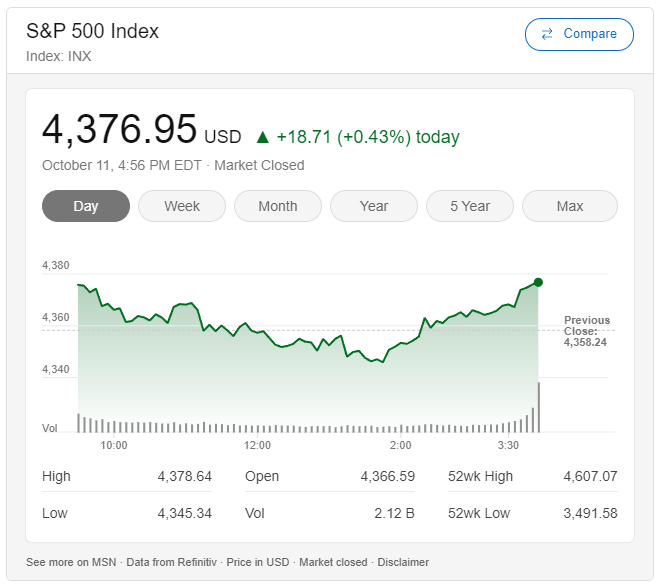664x588 pixels.
Task: Click the 4,376.95 index price
Action: [x=119, y=130]
